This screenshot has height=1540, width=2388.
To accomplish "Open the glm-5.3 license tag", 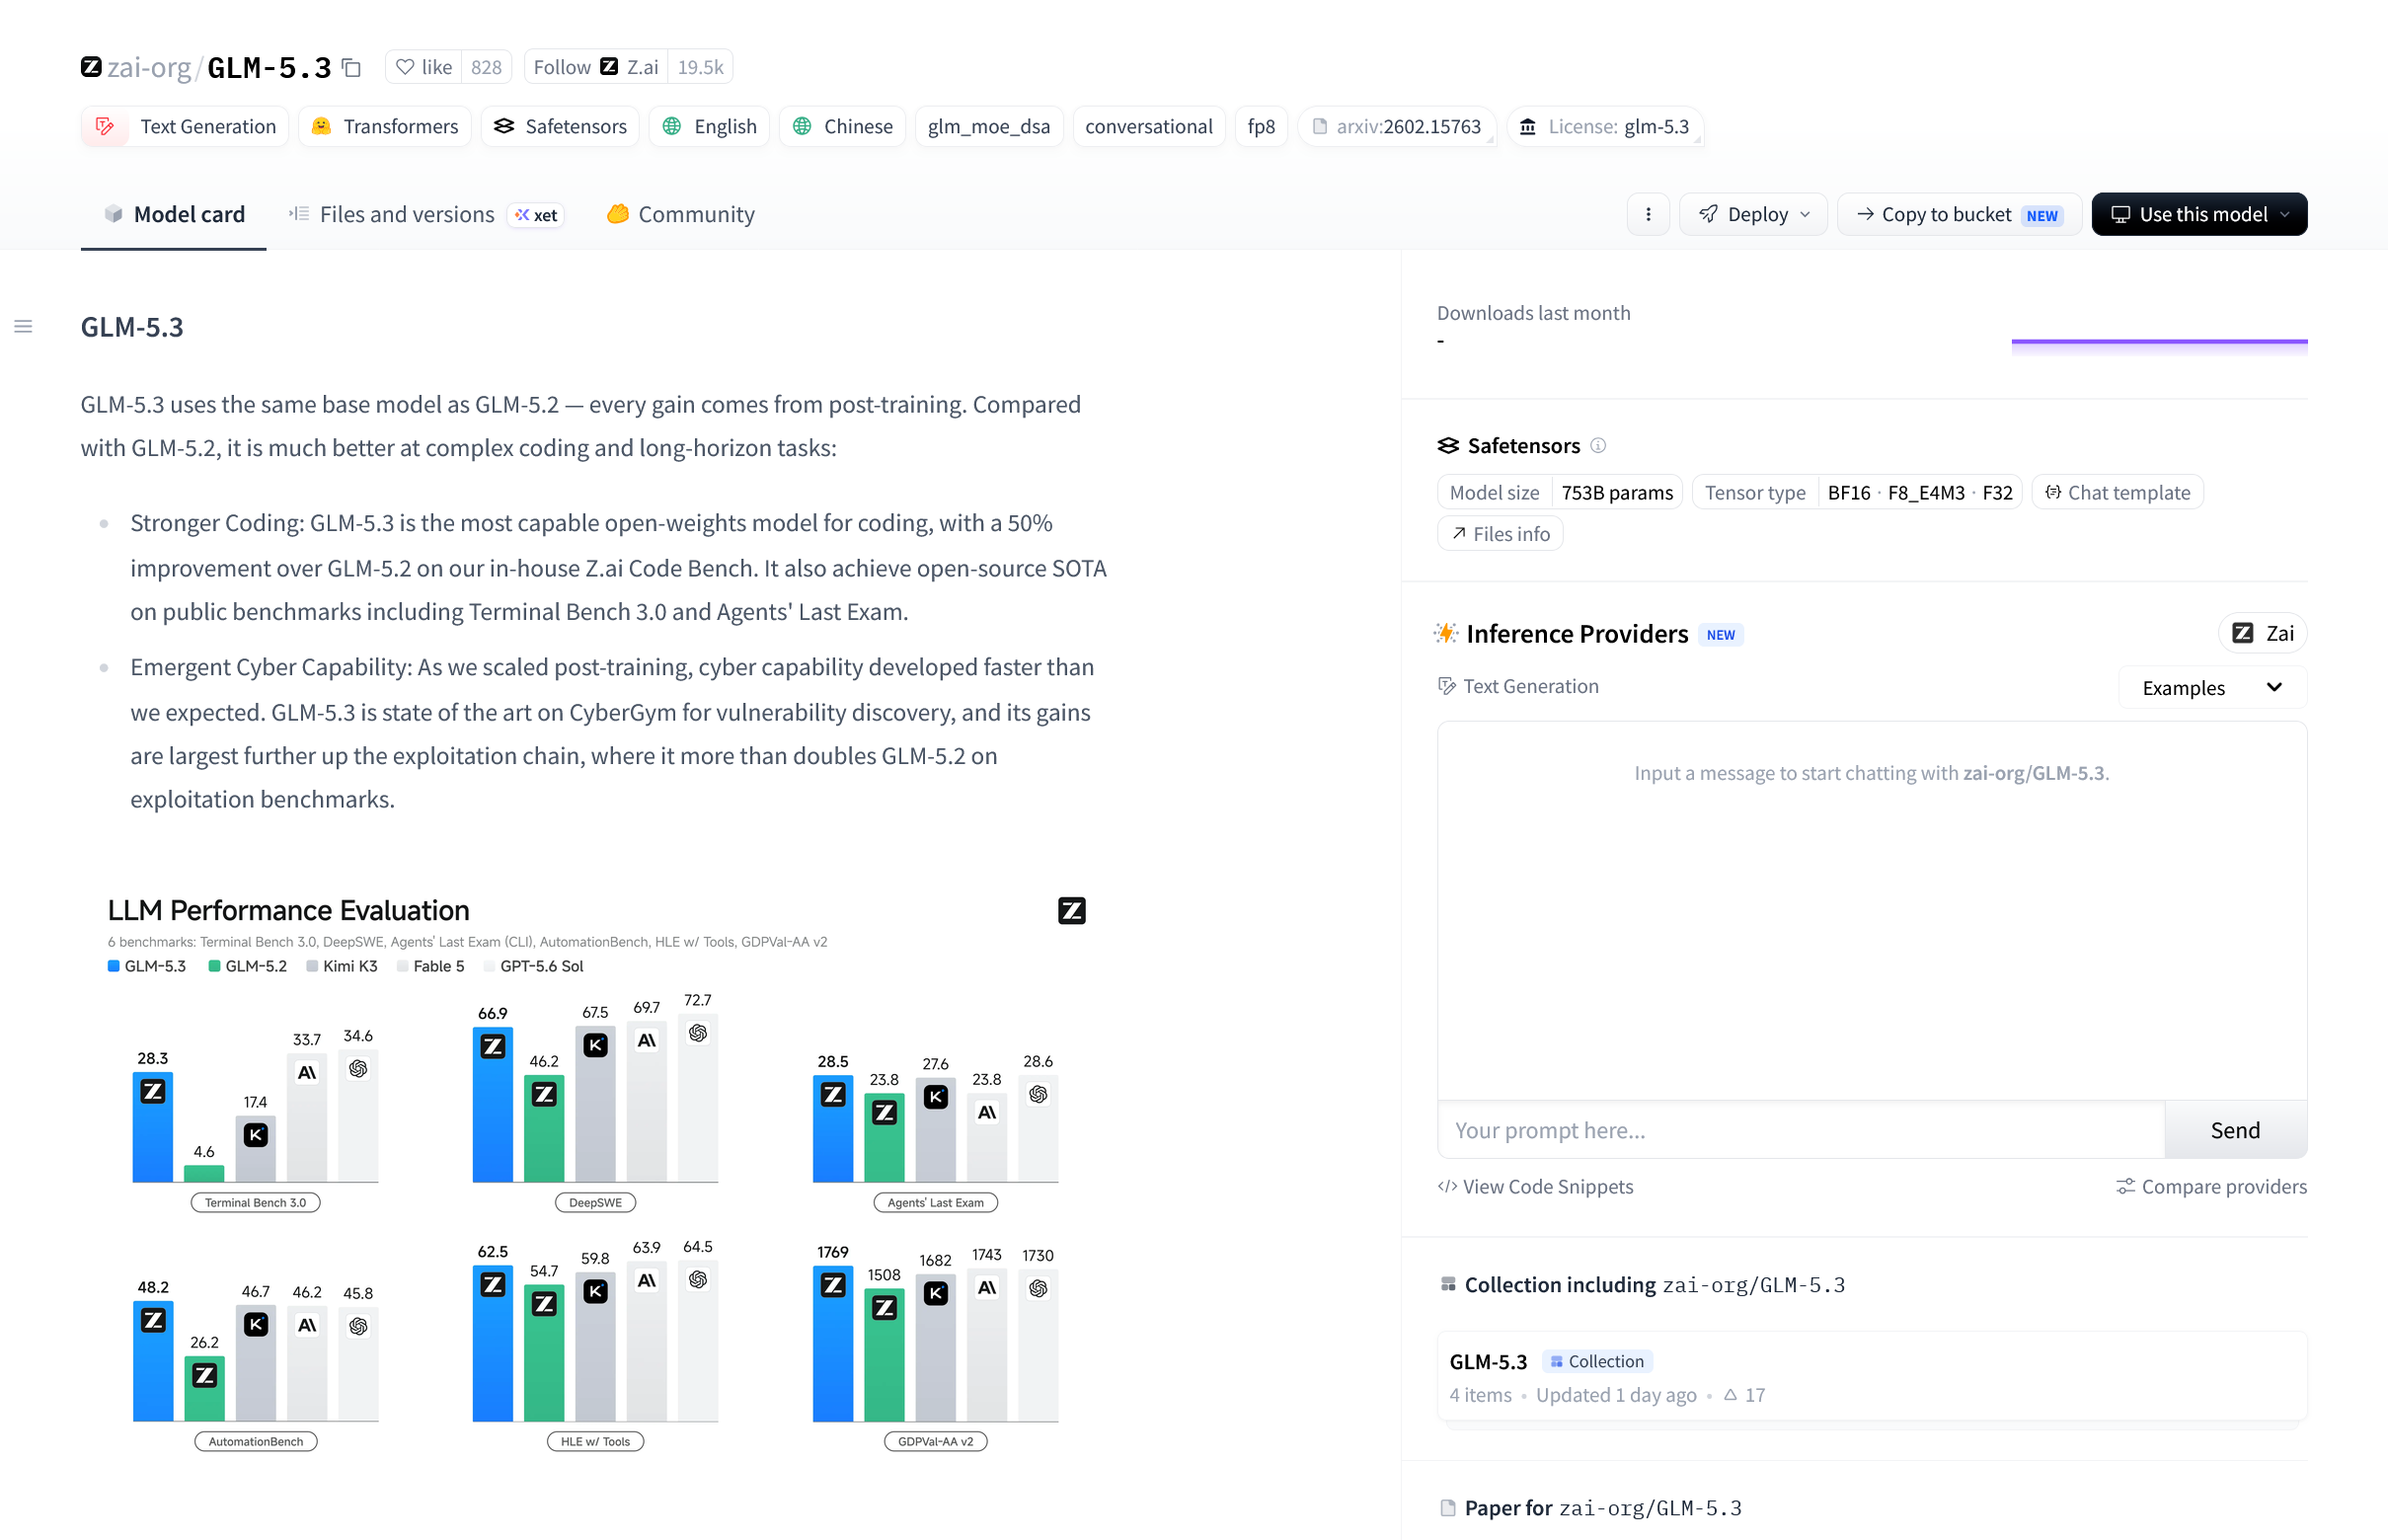I will (x=1606, y=126).
